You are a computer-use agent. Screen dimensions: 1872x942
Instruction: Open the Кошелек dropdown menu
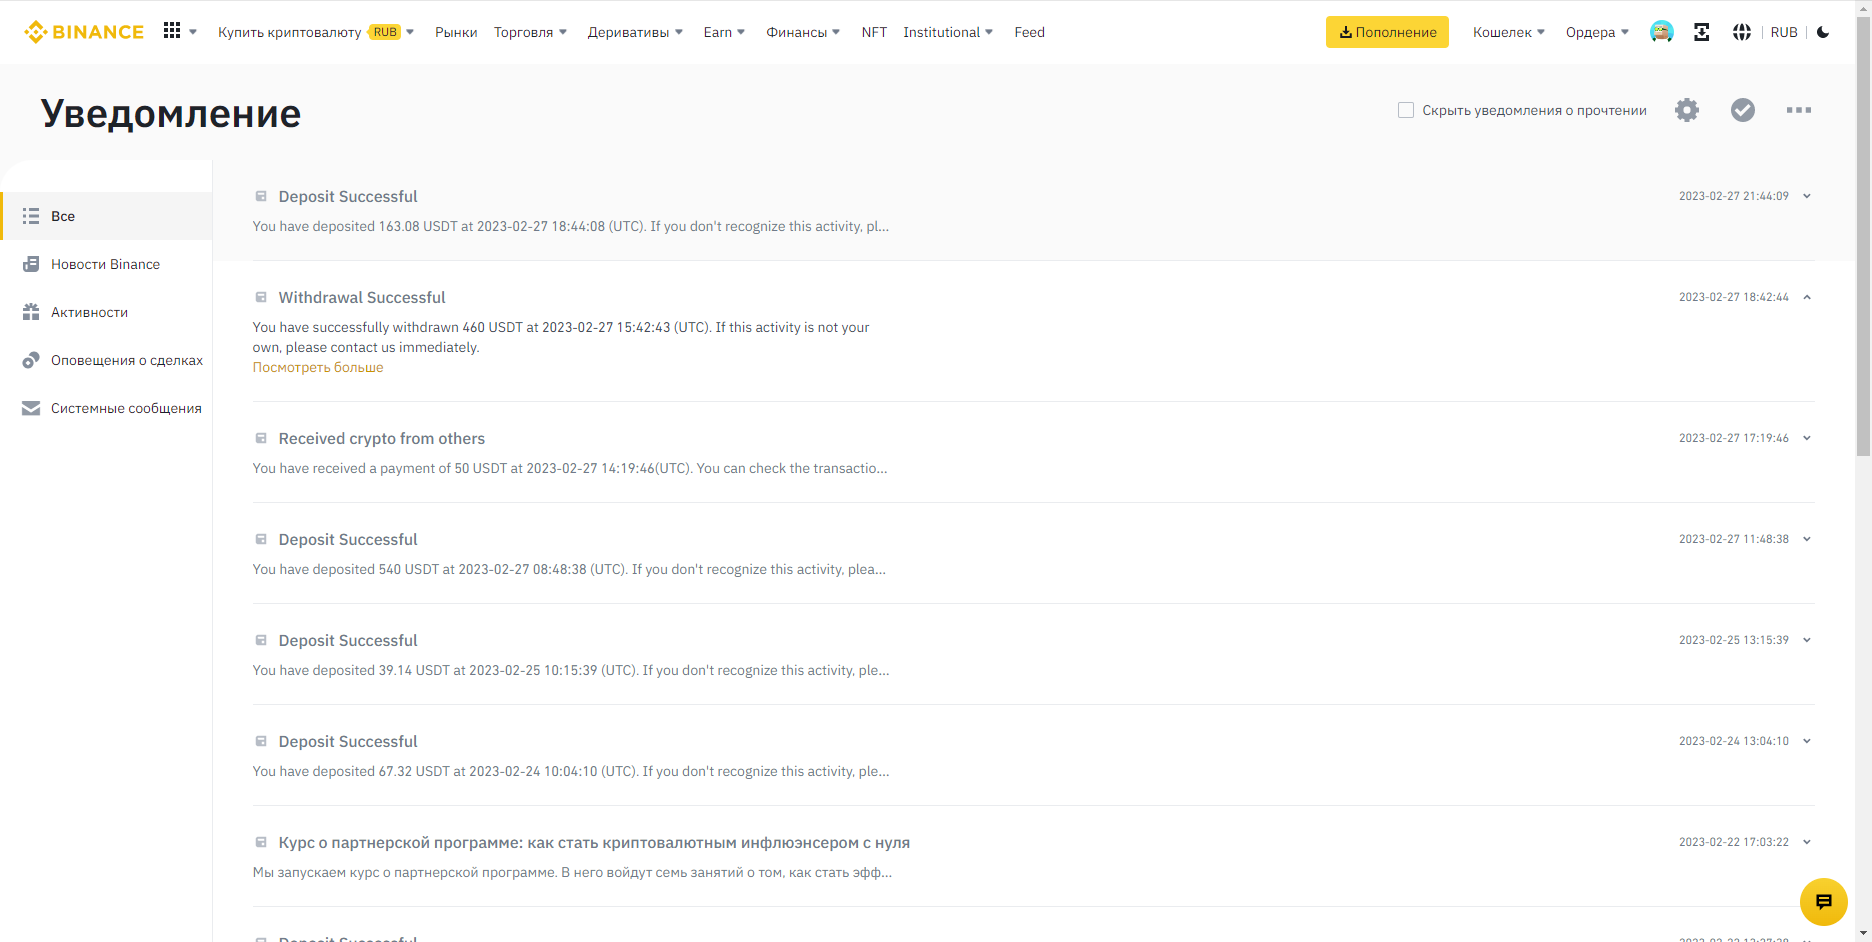click(x=1508, y=32)
